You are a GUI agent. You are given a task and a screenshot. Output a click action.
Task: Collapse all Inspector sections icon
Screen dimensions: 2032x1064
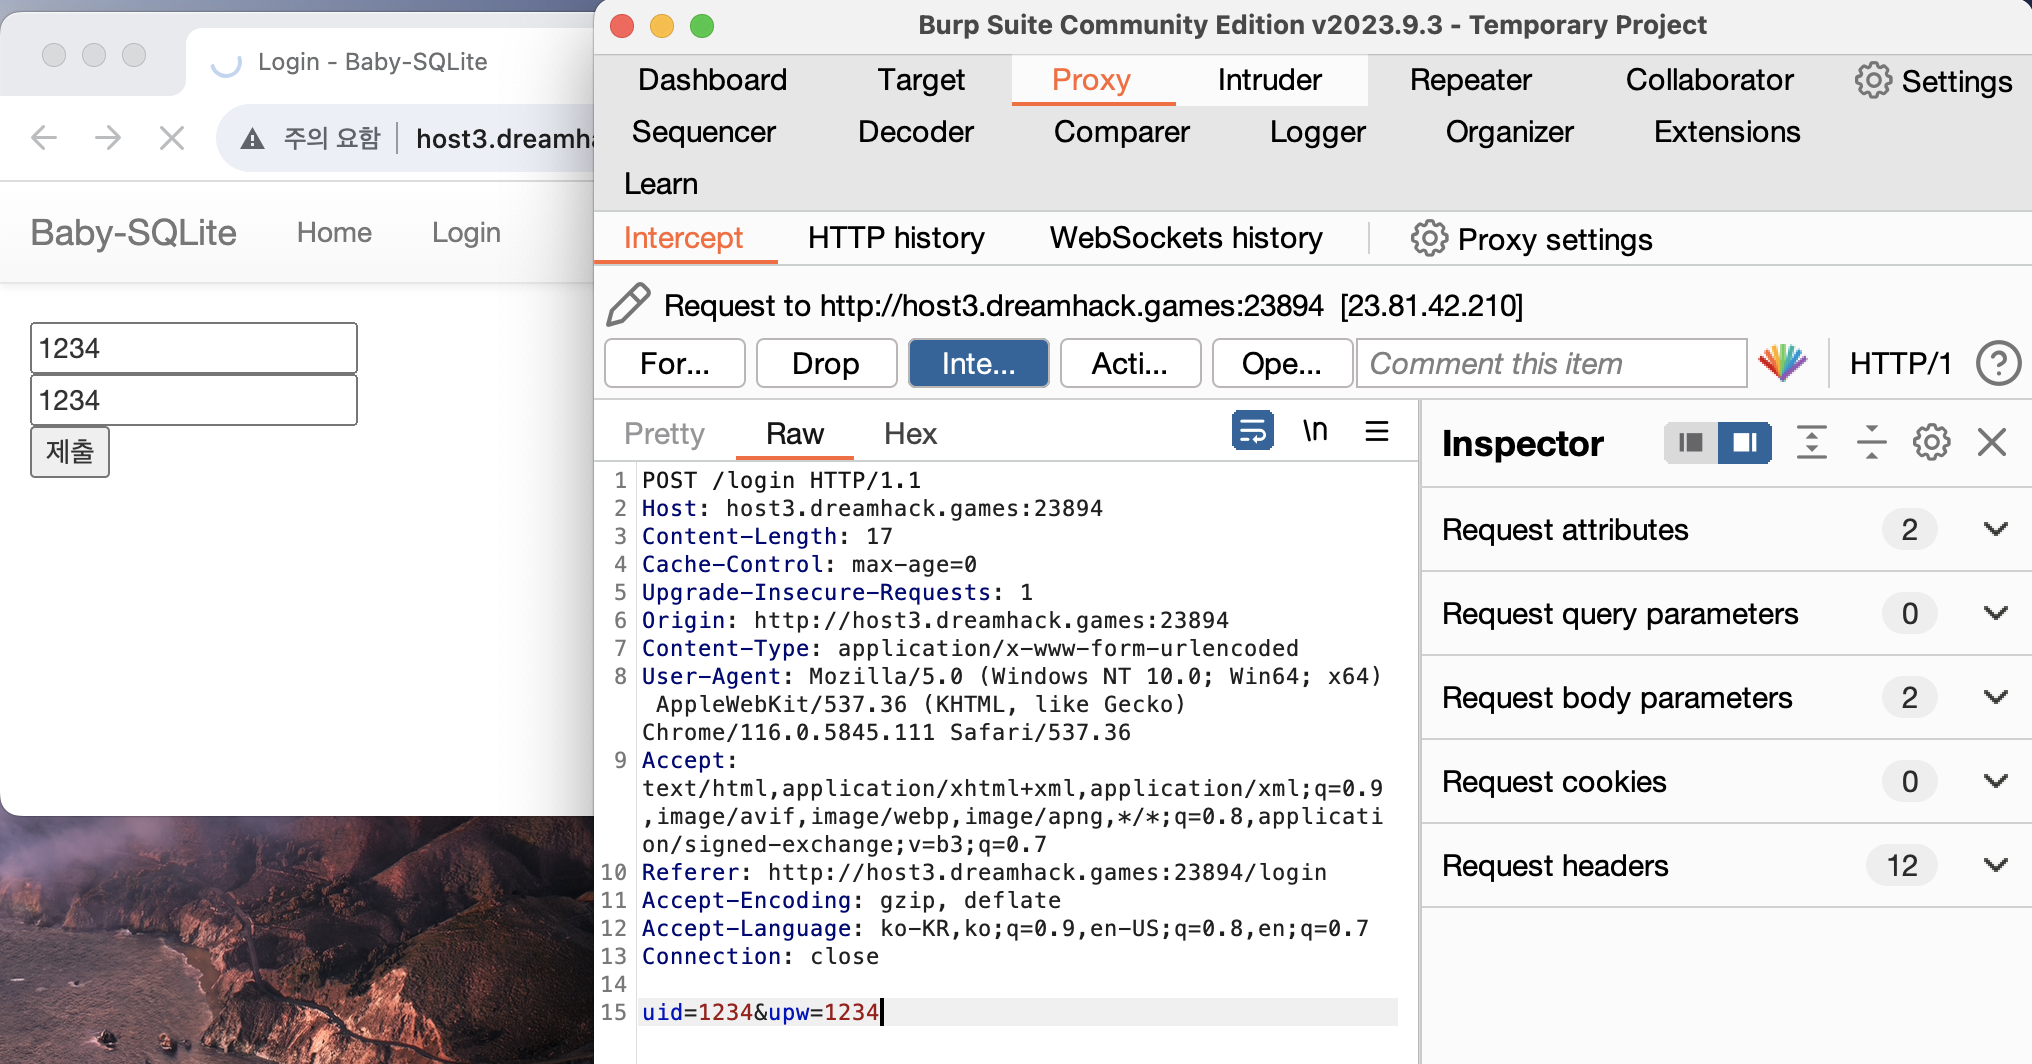point(1871,442)
